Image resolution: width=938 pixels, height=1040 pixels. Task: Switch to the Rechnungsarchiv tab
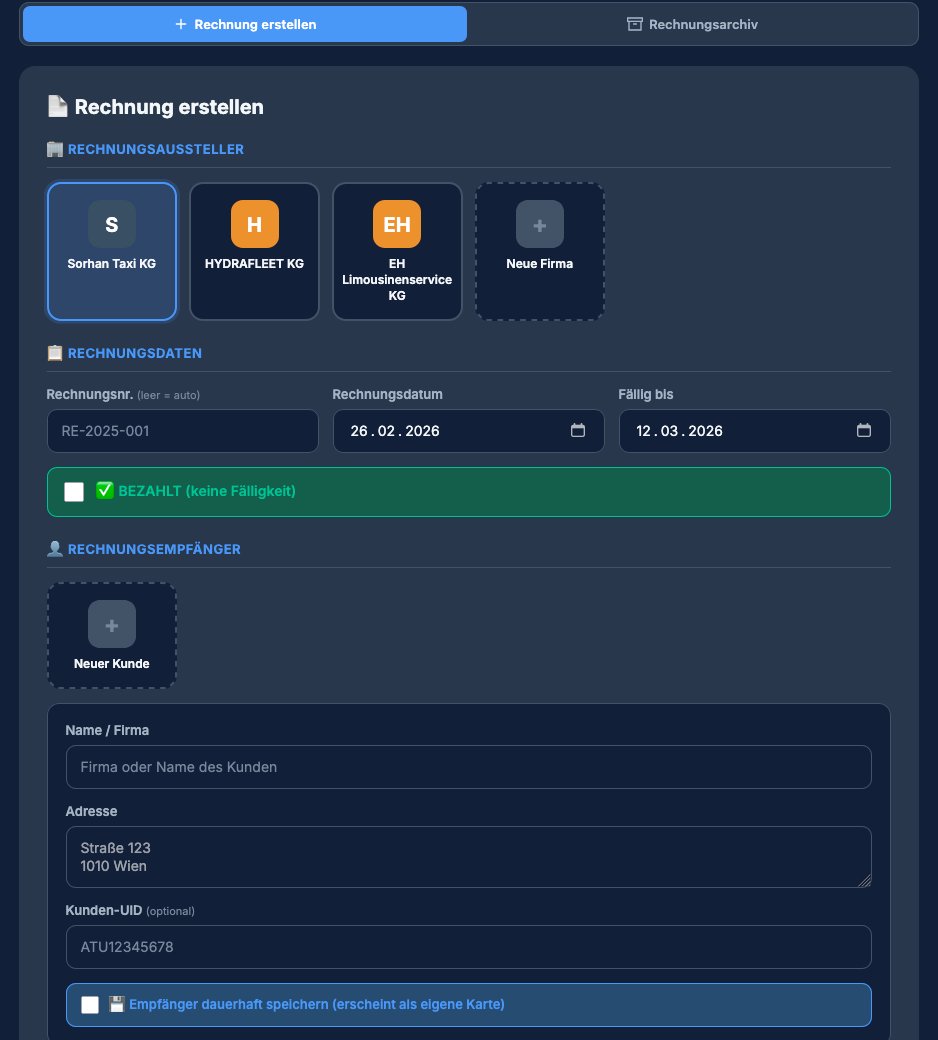[x=692, y=24]
